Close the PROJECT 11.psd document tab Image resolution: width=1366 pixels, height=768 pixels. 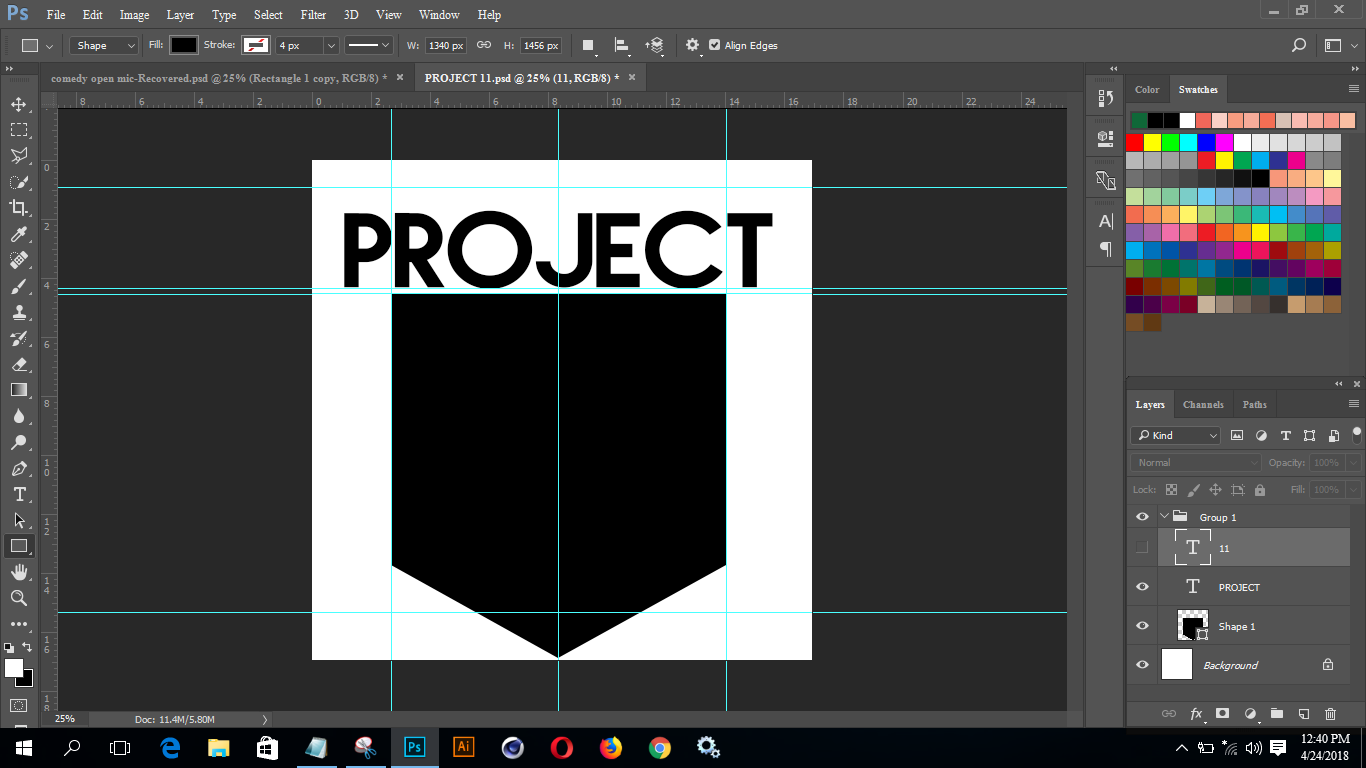(632, 77)
